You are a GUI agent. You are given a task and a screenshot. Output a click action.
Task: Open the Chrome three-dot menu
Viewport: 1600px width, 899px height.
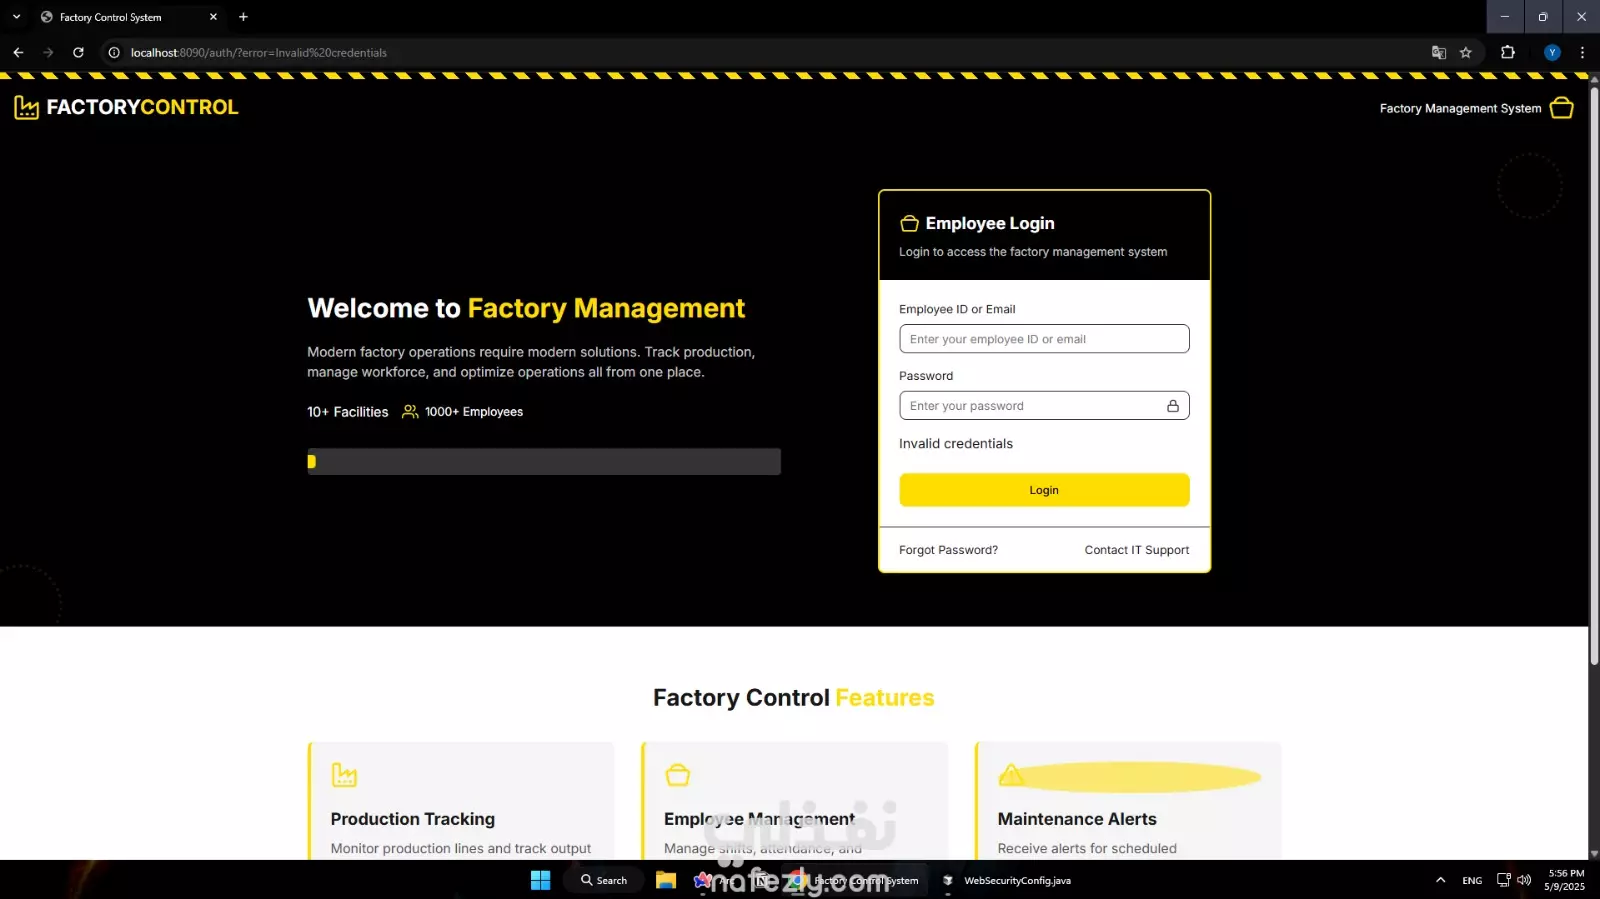(1582, 53)
